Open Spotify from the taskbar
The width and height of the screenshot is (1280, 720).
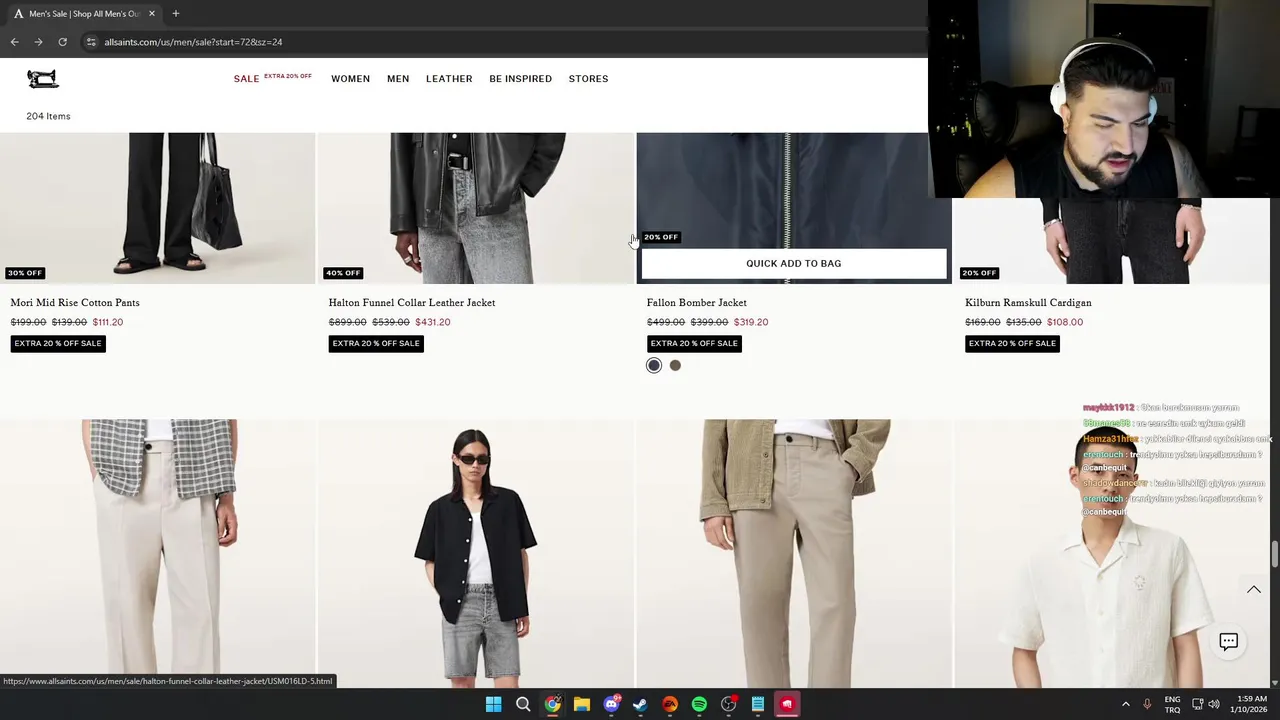click(x=699, y=704)
